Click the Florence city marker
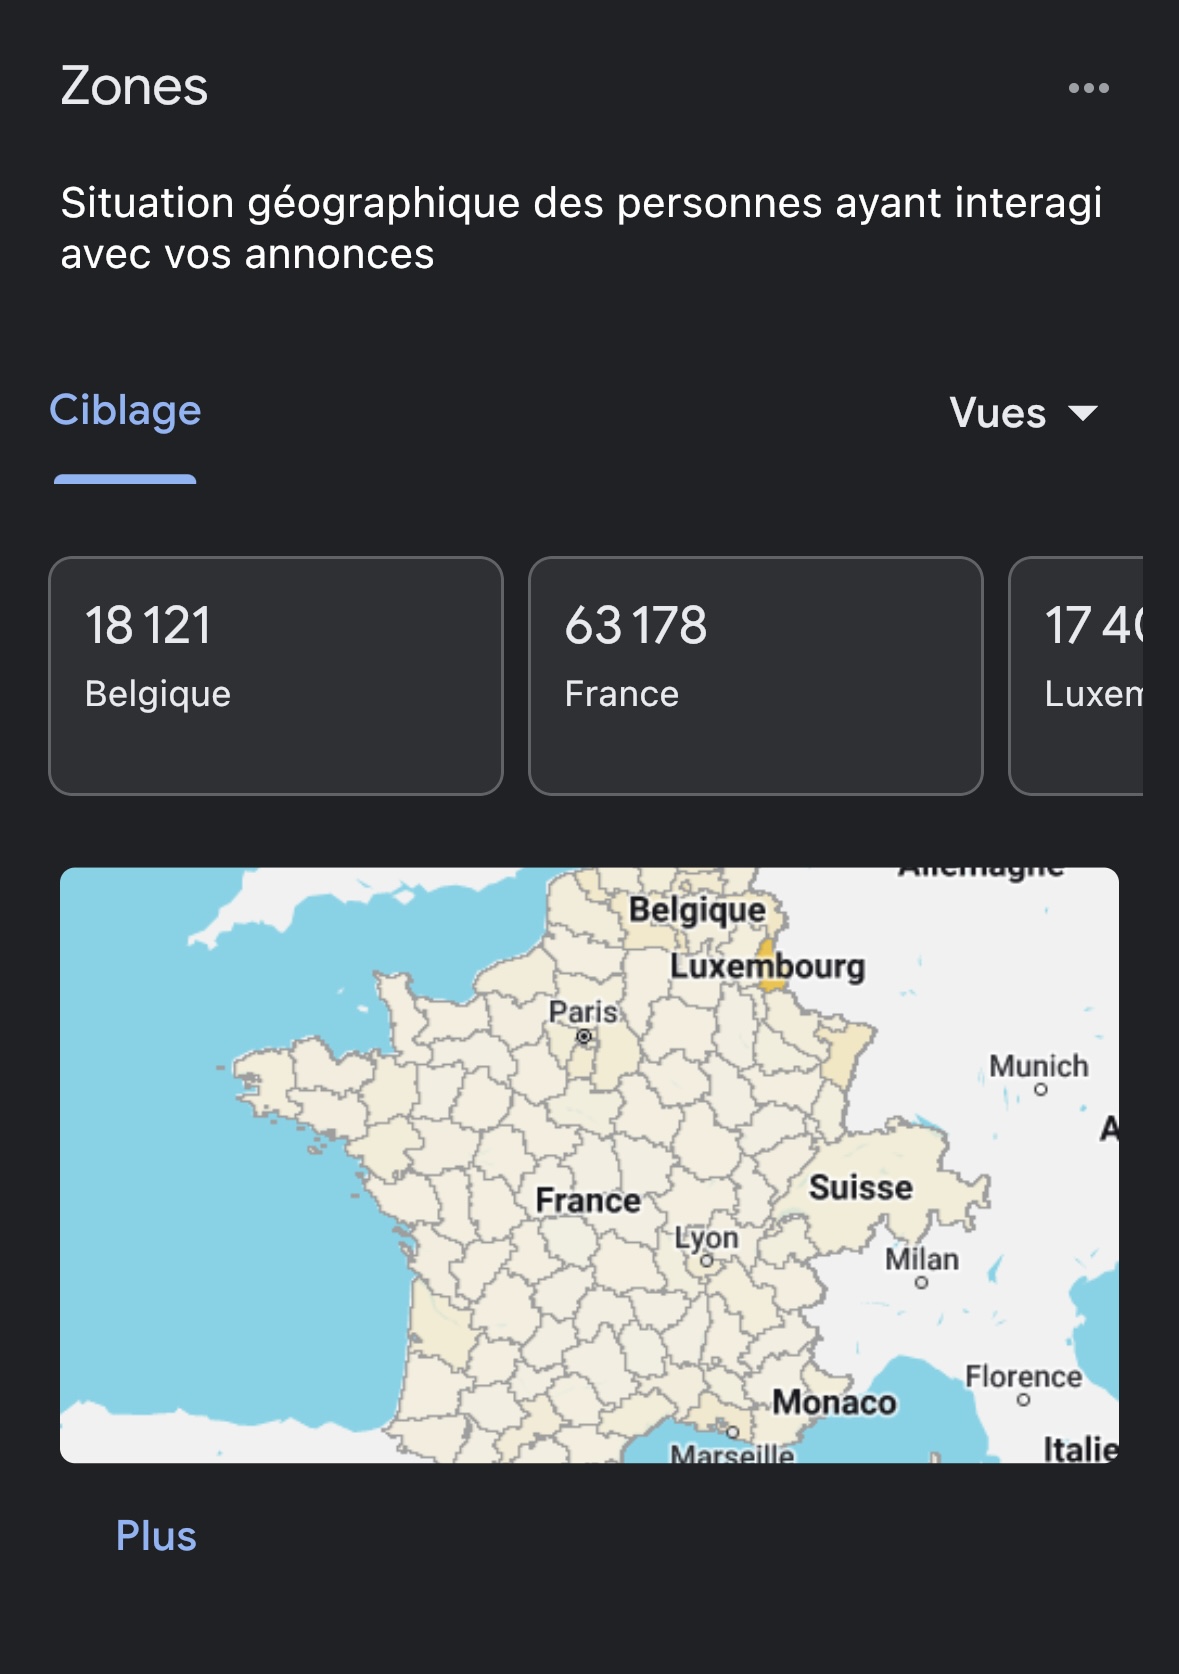This screenshot has width=1179, height=1674. tap(1023, 1400)
